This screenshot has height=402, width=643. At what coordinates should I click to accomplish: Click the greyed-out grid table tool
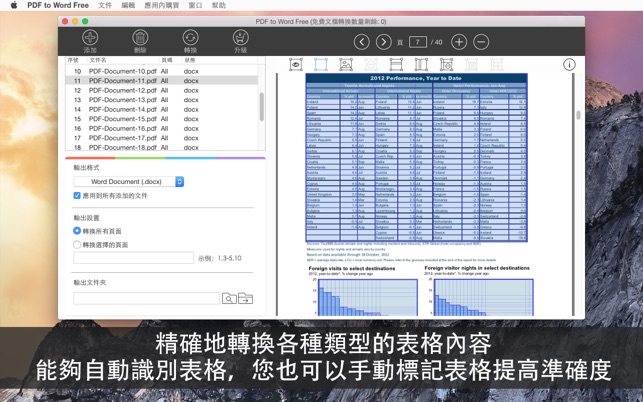coord(496,64)
